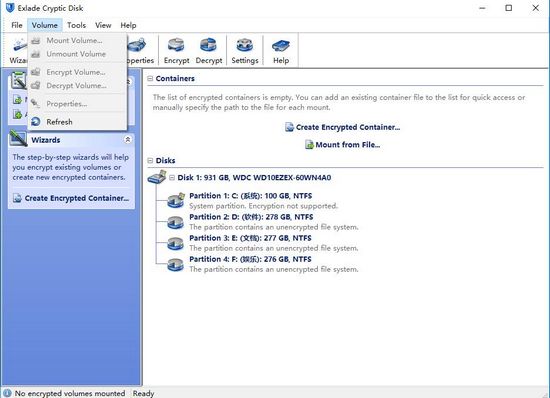Select the Disk 1 drive icon
This screenshot has width=550, height=398.
(156, 177)
